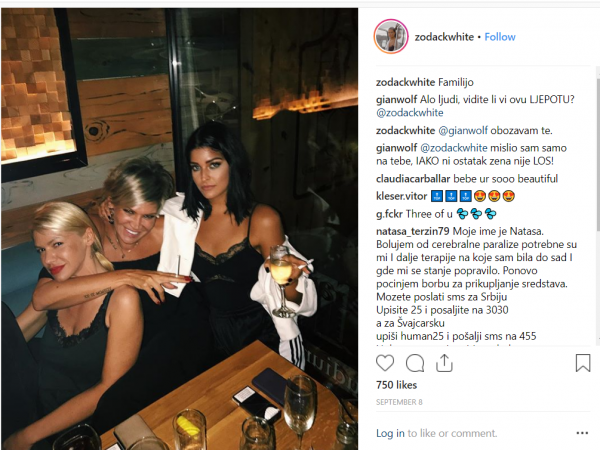The image size is (600, 450).
Task: Open the @zodackwhite mention after LJEPOTU
Action: [x=409, y=113]
